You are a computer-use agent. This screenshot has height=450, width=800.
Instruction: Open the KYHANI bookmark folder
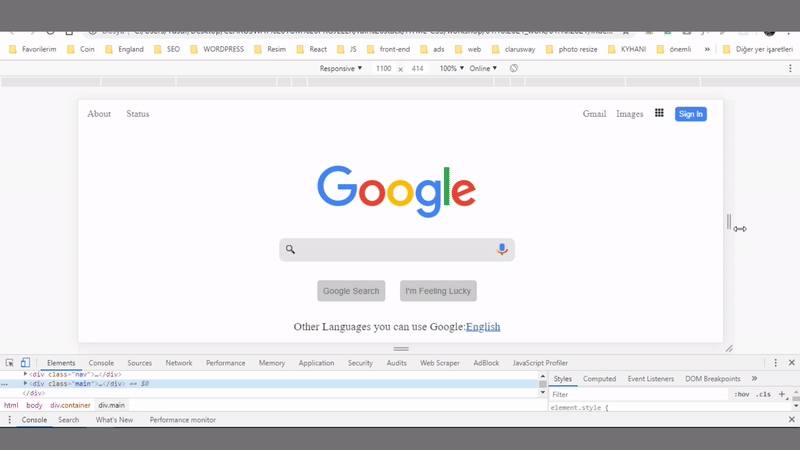pos(627,49)
